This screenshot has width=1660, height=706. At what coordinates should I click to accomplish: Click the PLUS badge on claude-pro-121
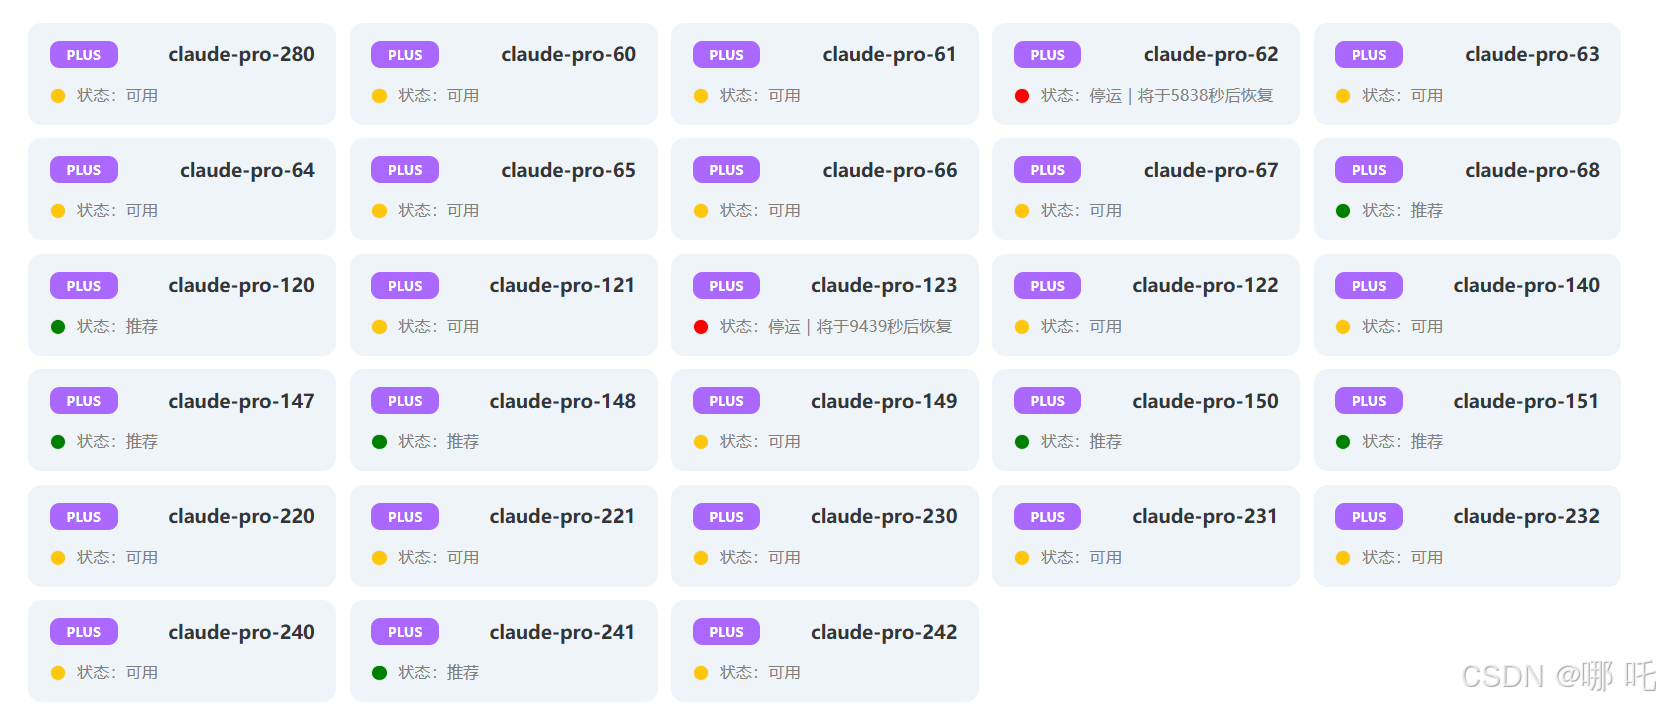point(405,286)
